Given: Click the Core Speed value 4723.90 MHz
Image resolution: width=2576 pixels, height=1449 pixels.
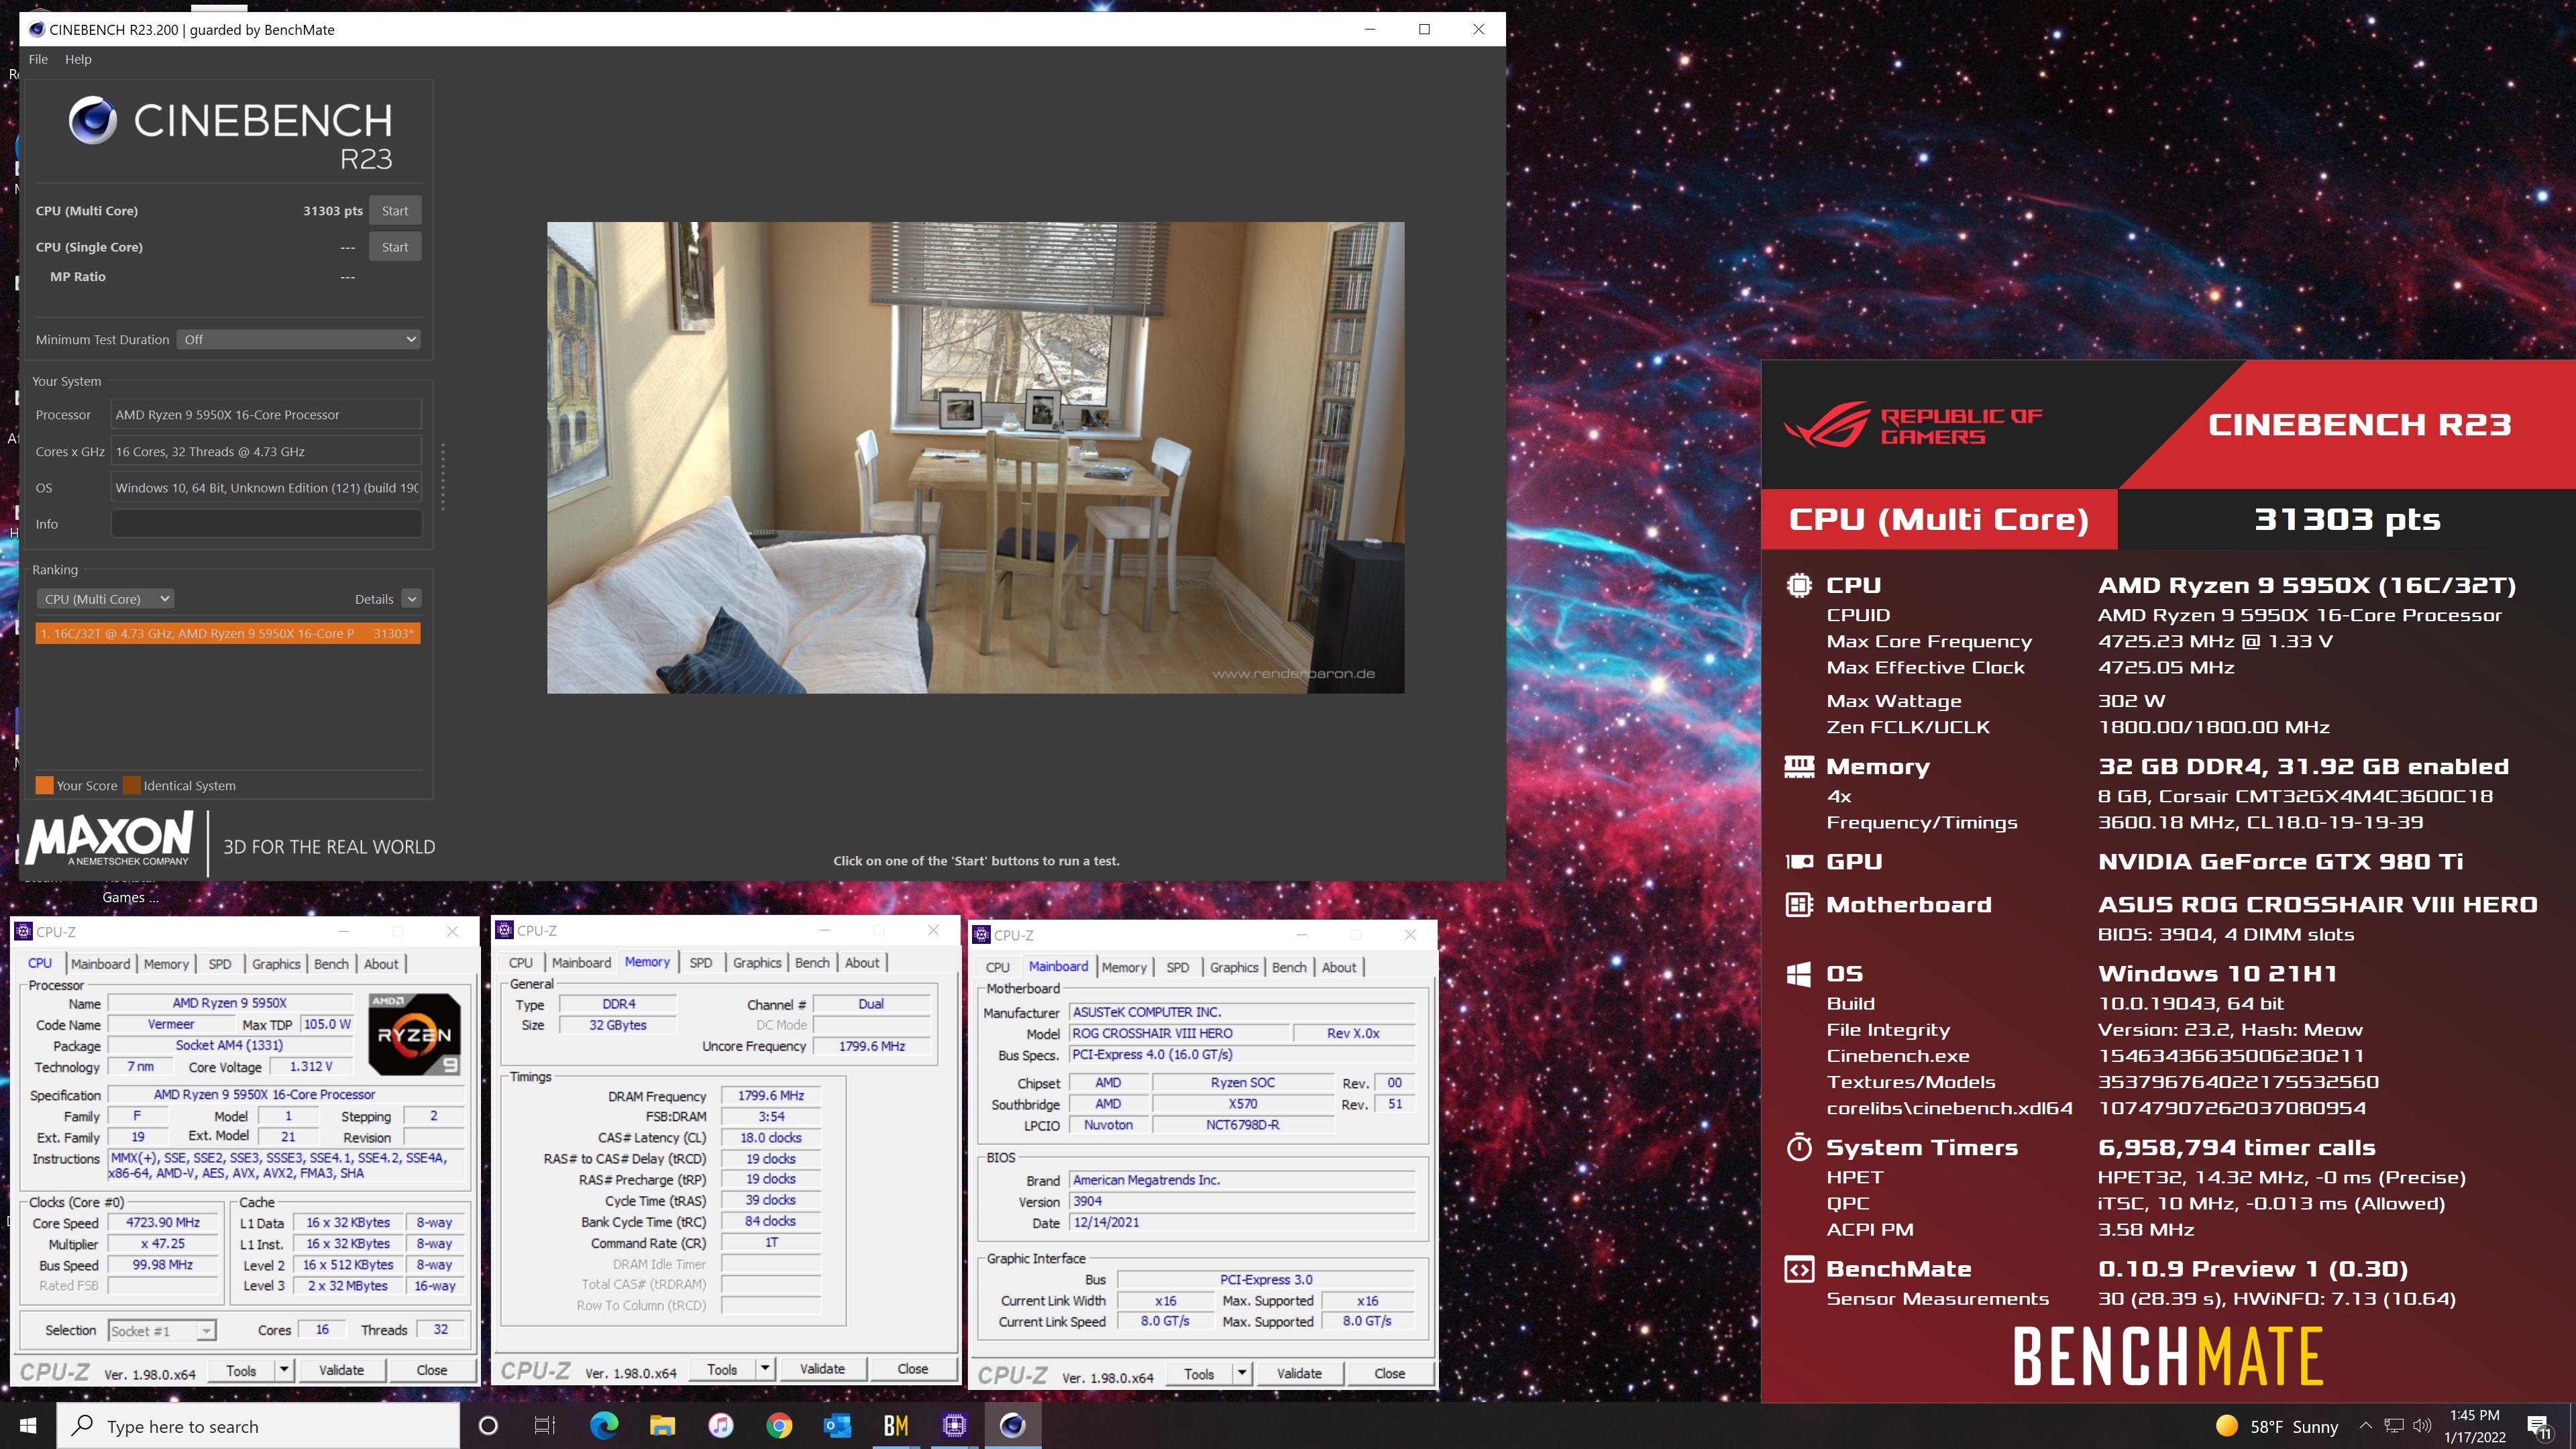Looking at the screenshot, I should [162, 1222].
